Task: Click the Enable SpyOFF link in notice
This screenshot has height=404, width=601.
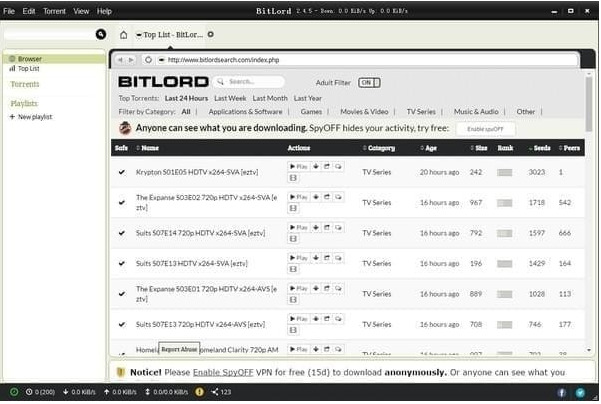Action: pos(223,373)
